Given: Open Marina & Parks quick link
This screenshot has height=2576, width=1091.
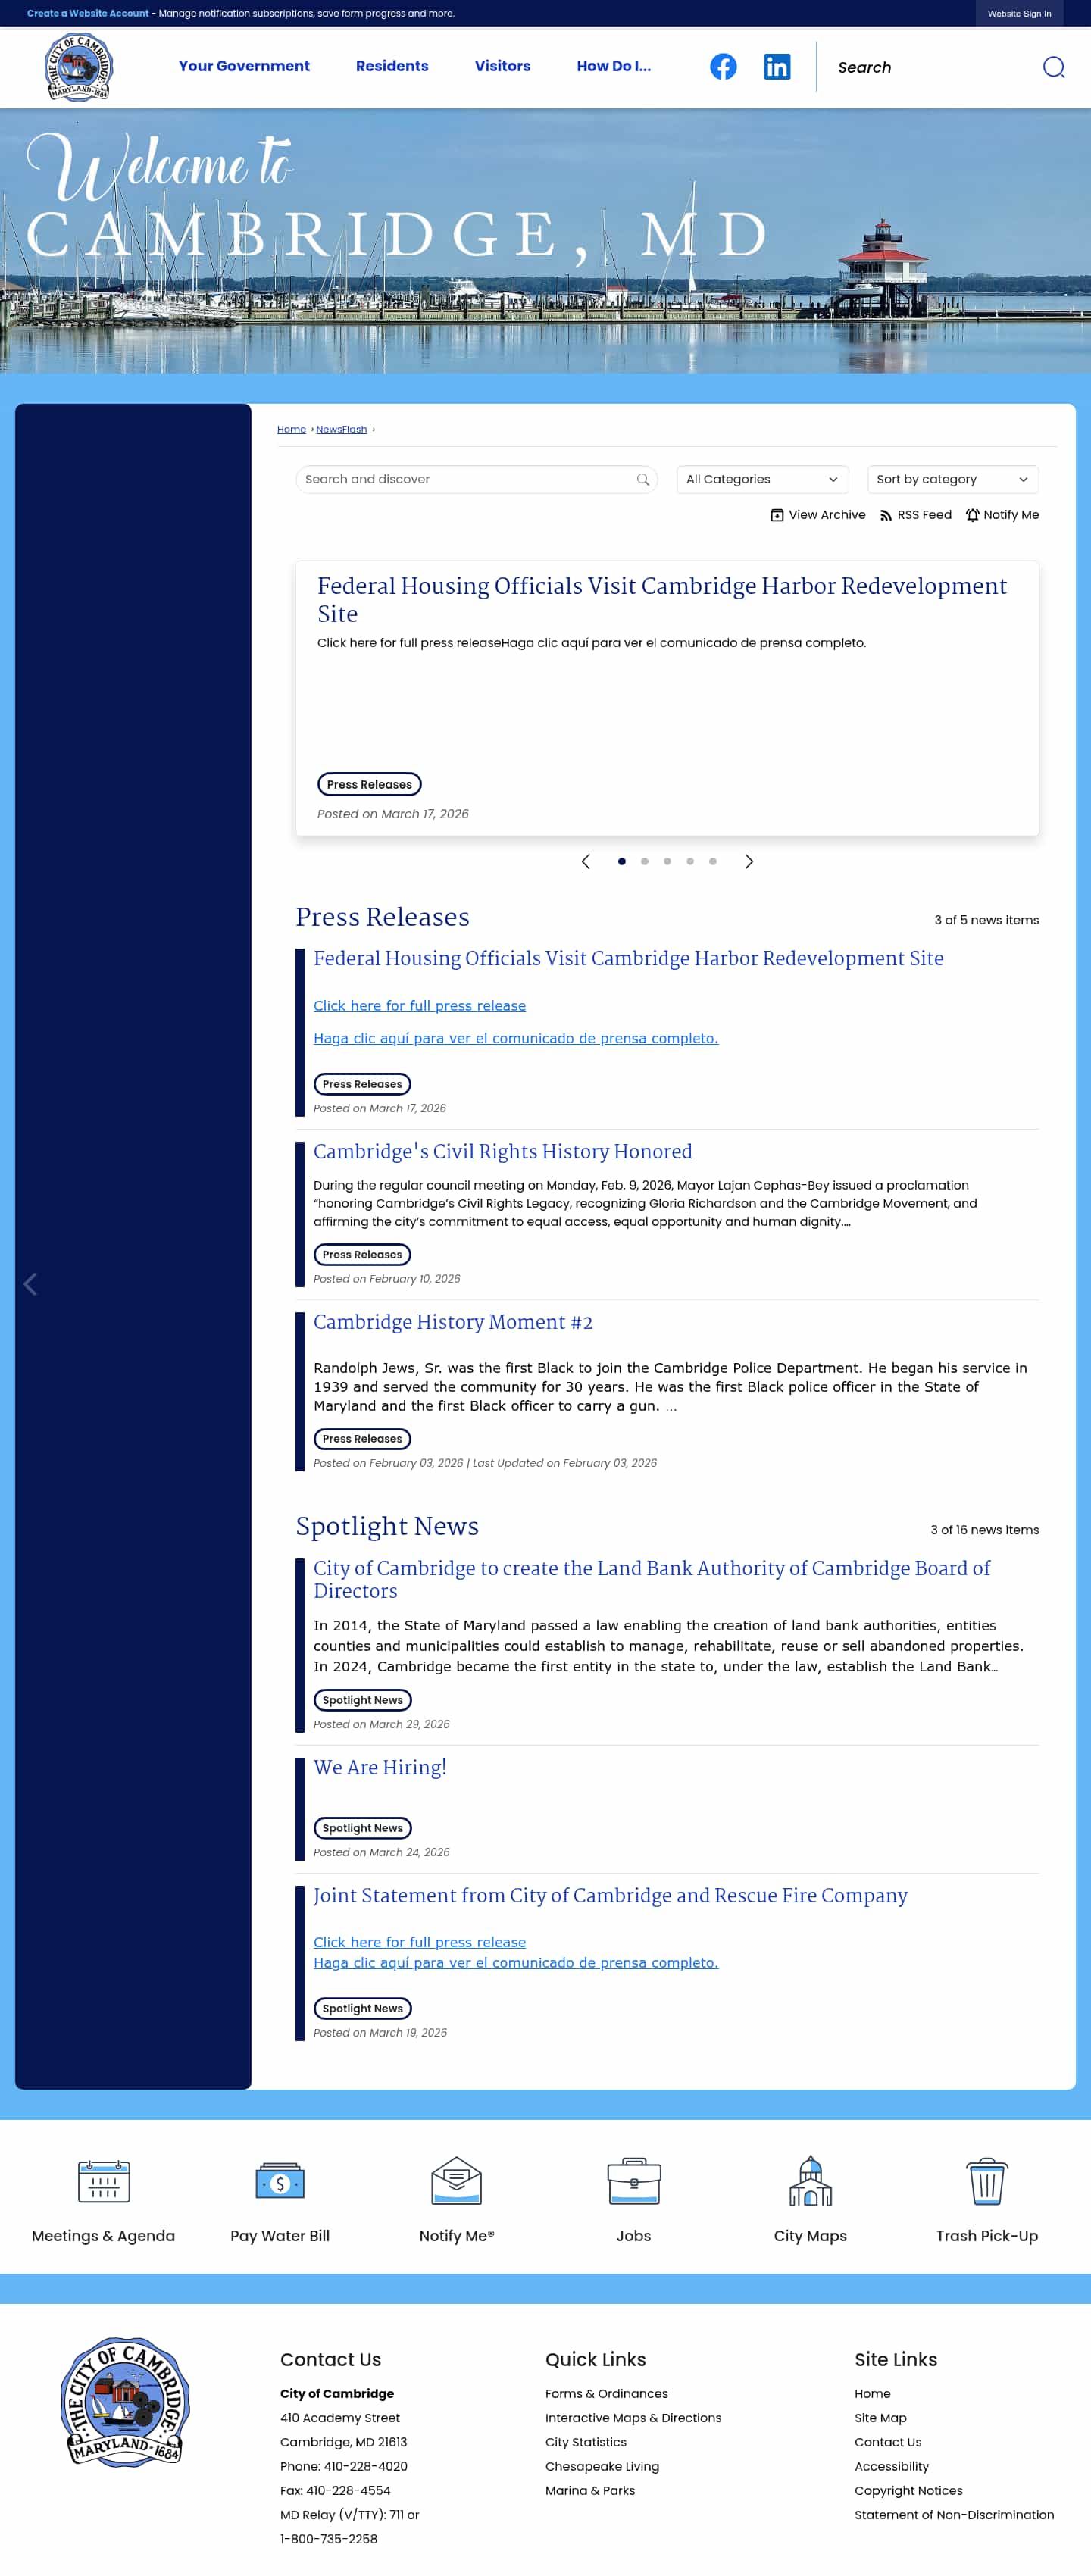Looking at the screenshot, I should tap(590, 2490).
